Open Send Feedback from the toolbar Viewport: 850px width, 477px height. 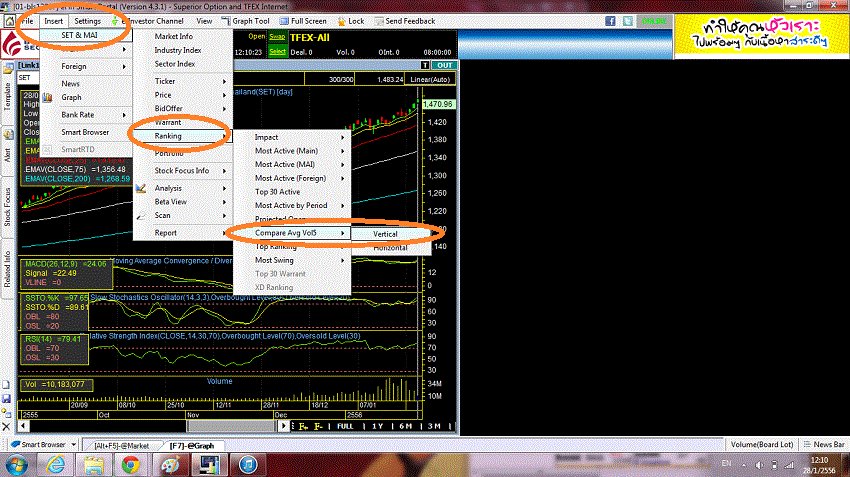(x=405, y=21)
